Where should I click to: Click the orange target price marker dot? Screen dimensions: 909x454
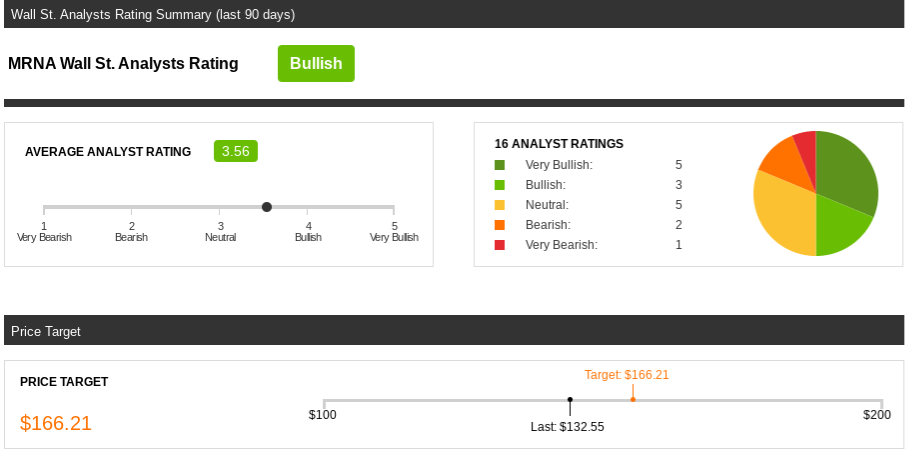tap(633, 399)
